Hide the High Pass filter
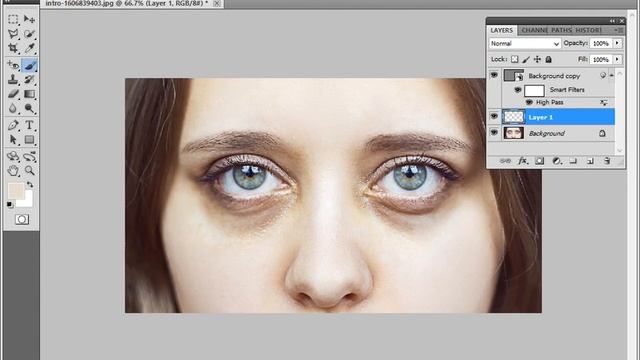 [529, 102]
